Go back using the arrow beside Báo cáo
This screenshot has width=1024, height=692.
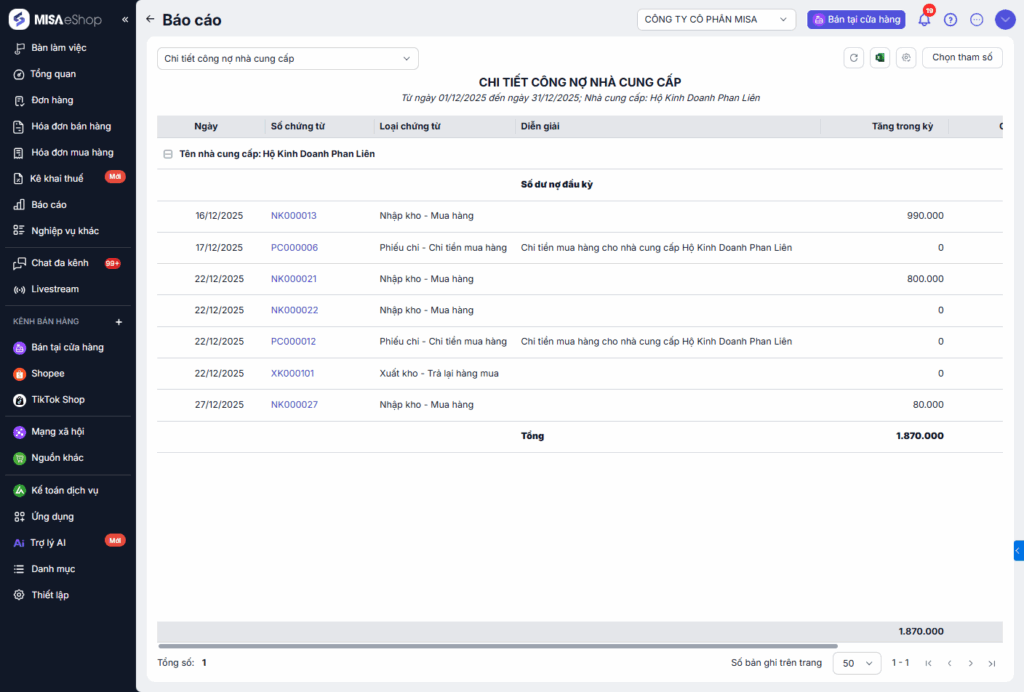click(x=150, y=19)
